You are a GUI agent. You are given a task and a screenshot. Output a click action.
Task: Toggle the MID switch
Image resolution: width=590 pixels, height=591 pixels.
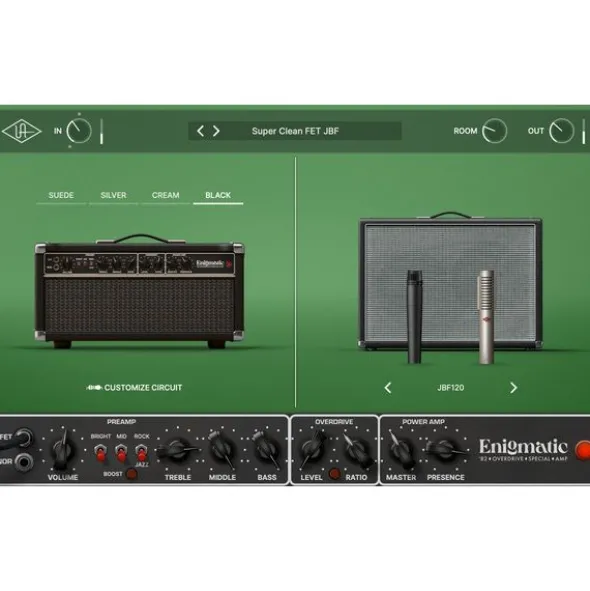(x=121, y=452)
